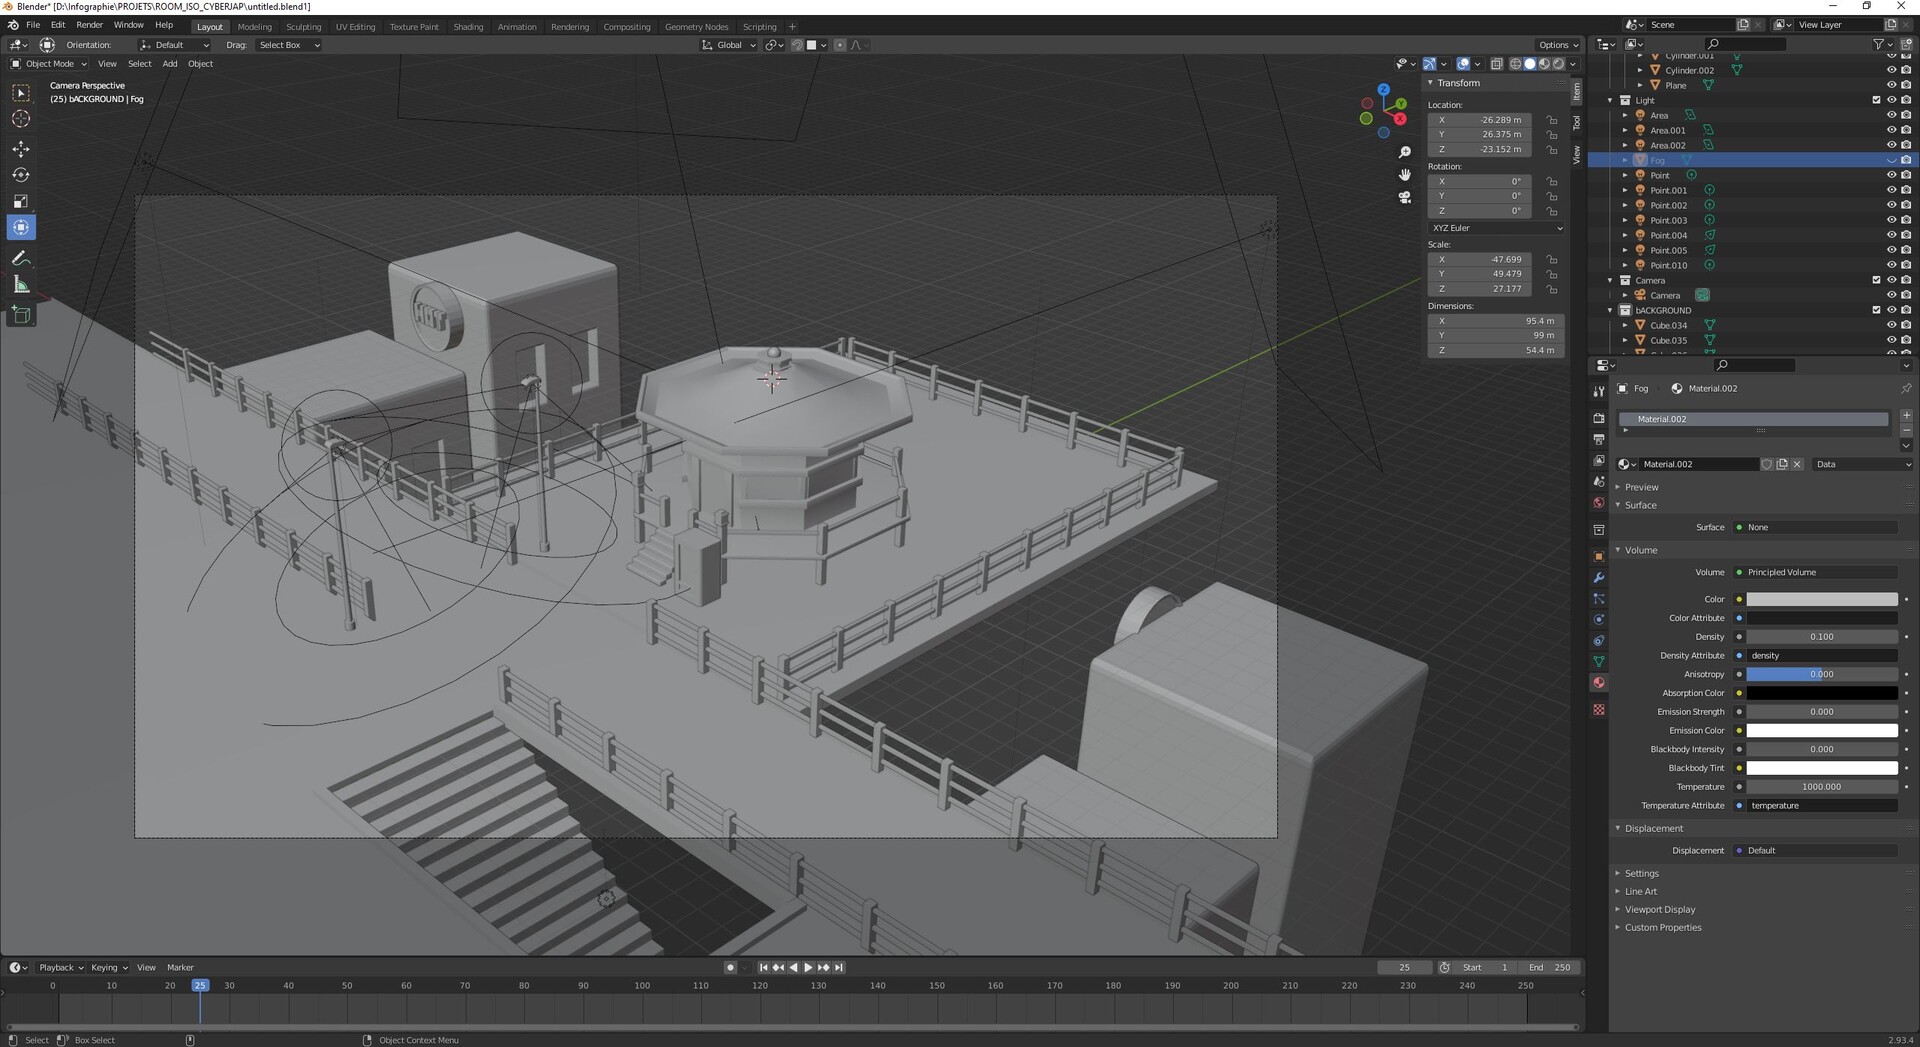The height and width of the screenshot is (1047, 1920).
Task: Hide the Camera object with eye icon
Action: point(1890,295)
